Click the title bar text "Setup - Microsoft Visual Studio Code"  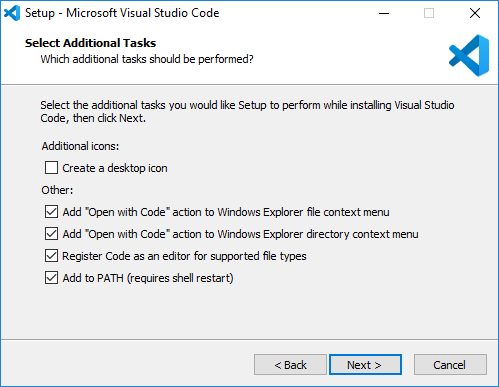pyautogui.click(x=122, y=13)
